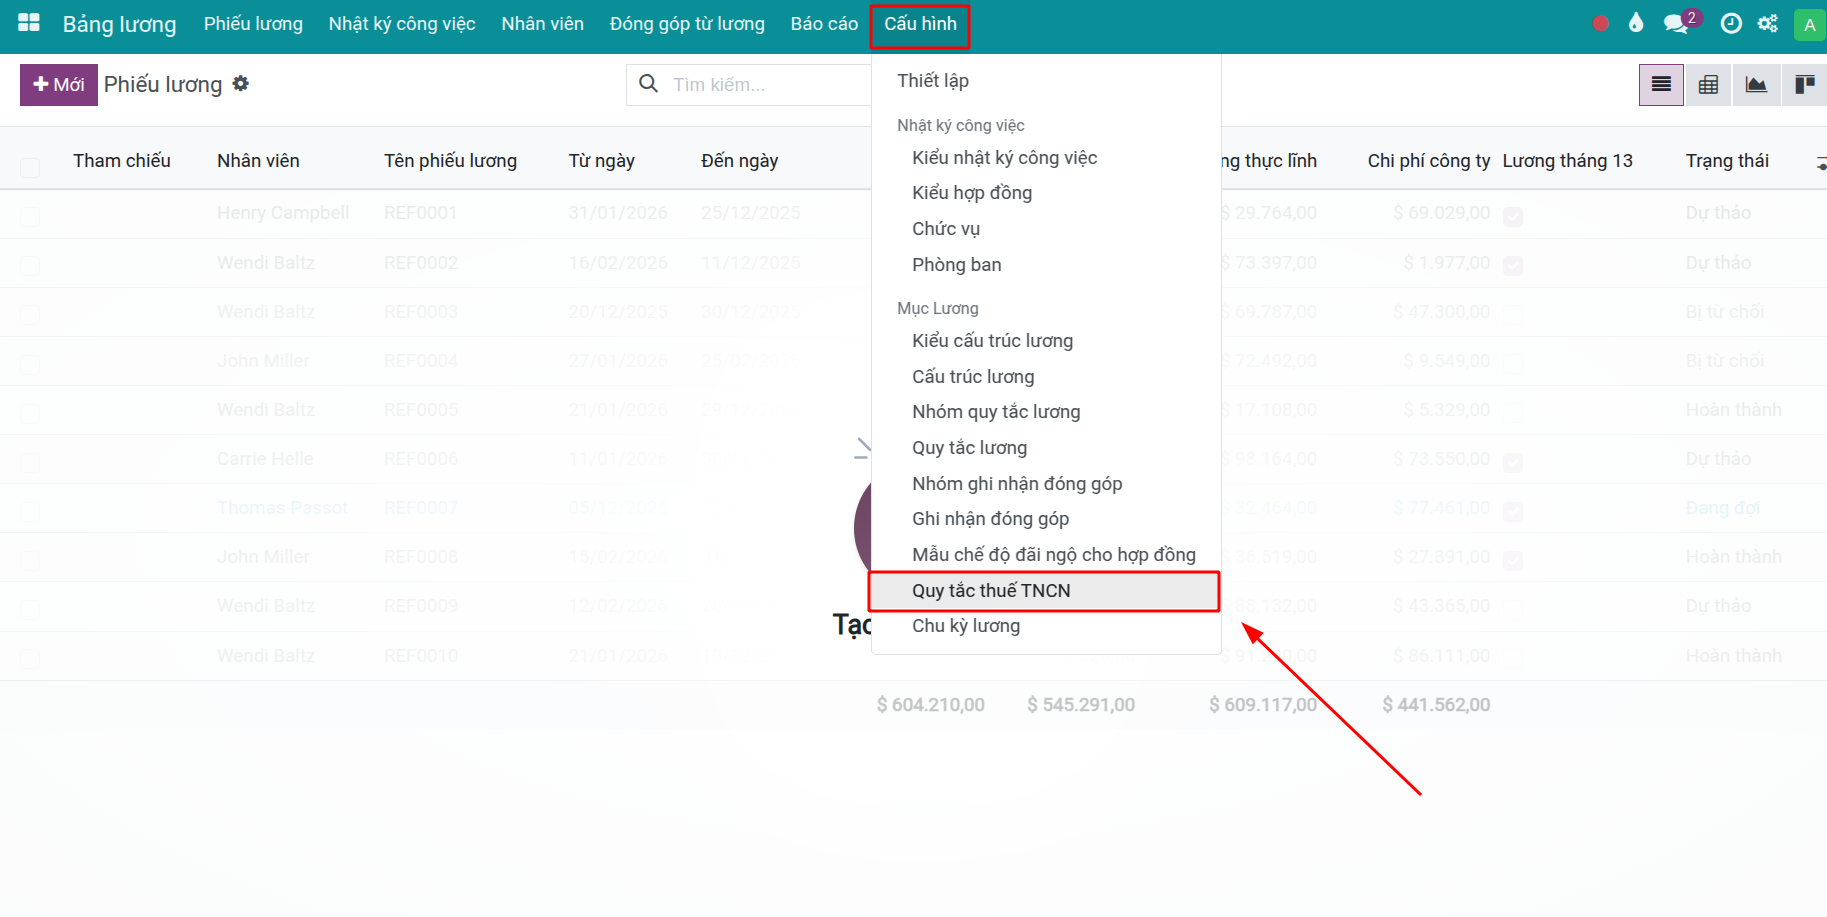
Task: Toggle the select-all checkbox in table header
Action: point(30,167)
